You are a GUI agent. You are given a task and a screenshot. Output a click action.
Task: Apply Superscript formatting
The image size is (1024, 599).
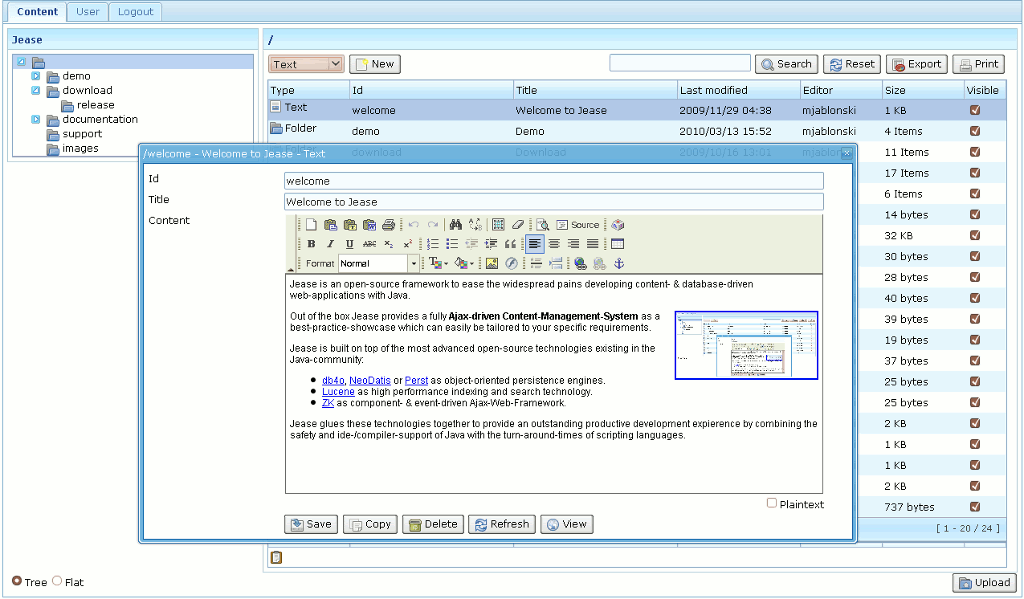pos(408,244)
